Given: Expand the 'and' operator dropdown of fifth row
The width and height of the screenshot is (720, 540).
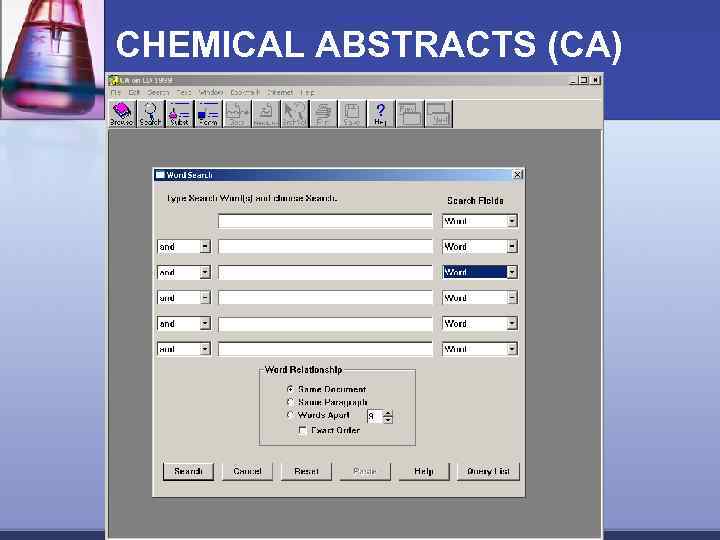Looking at the screenshot, I should click(x=205, y=323).
